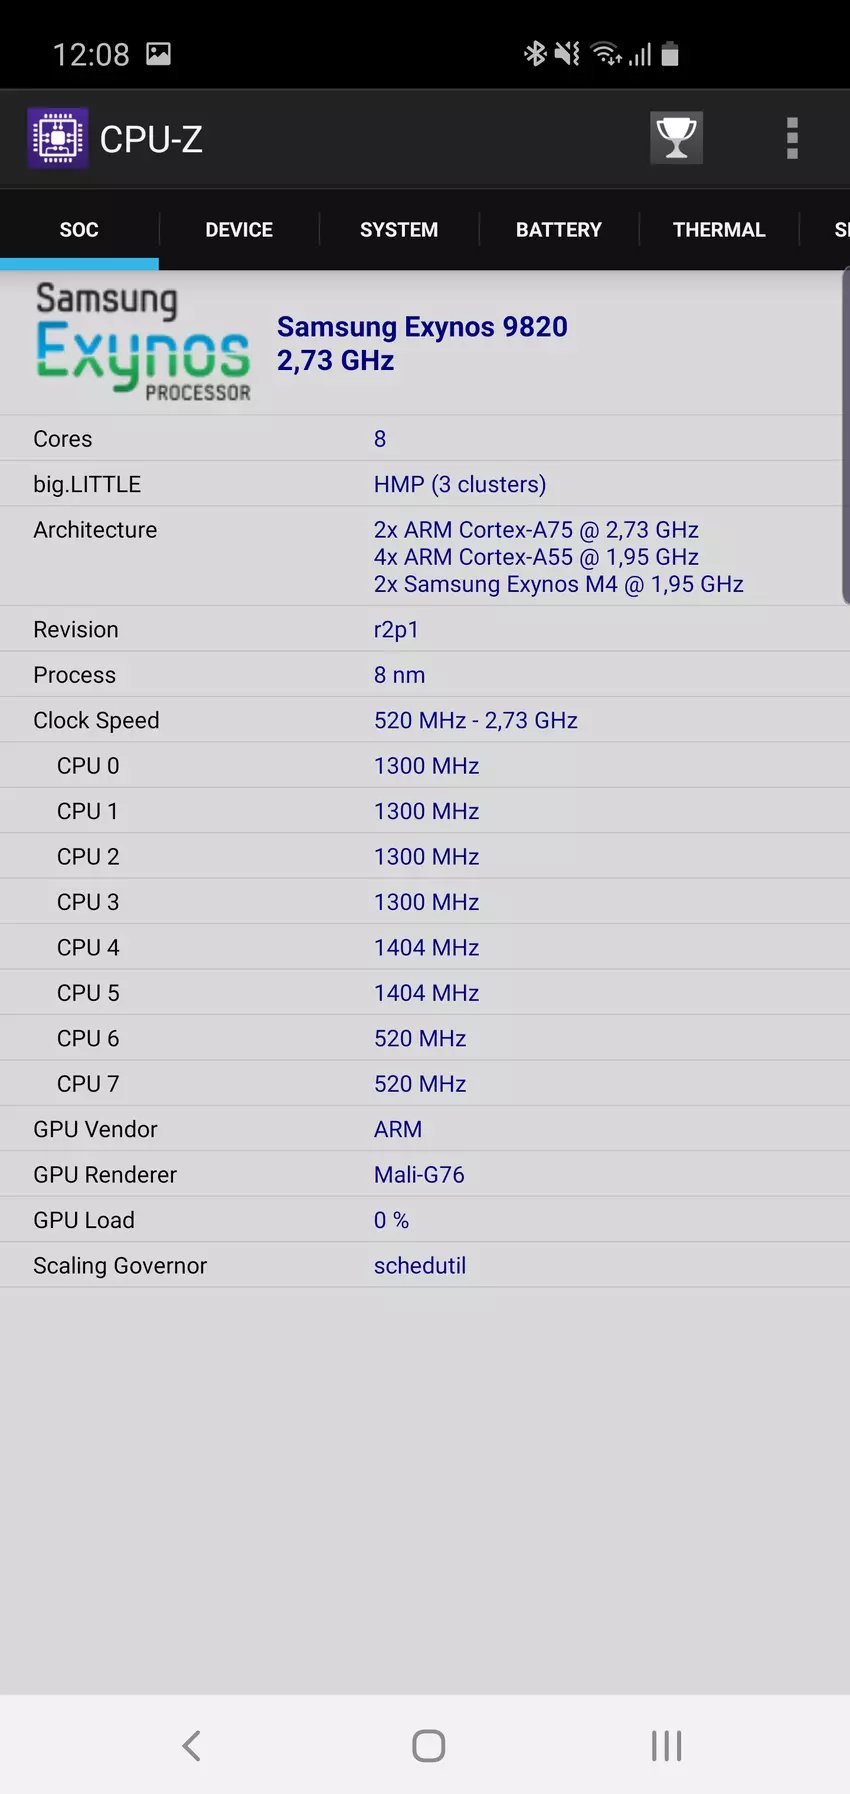Switch to the SYSTEM tab
This screenshot has height=1794, width=850.
click(x=399, y=230)
